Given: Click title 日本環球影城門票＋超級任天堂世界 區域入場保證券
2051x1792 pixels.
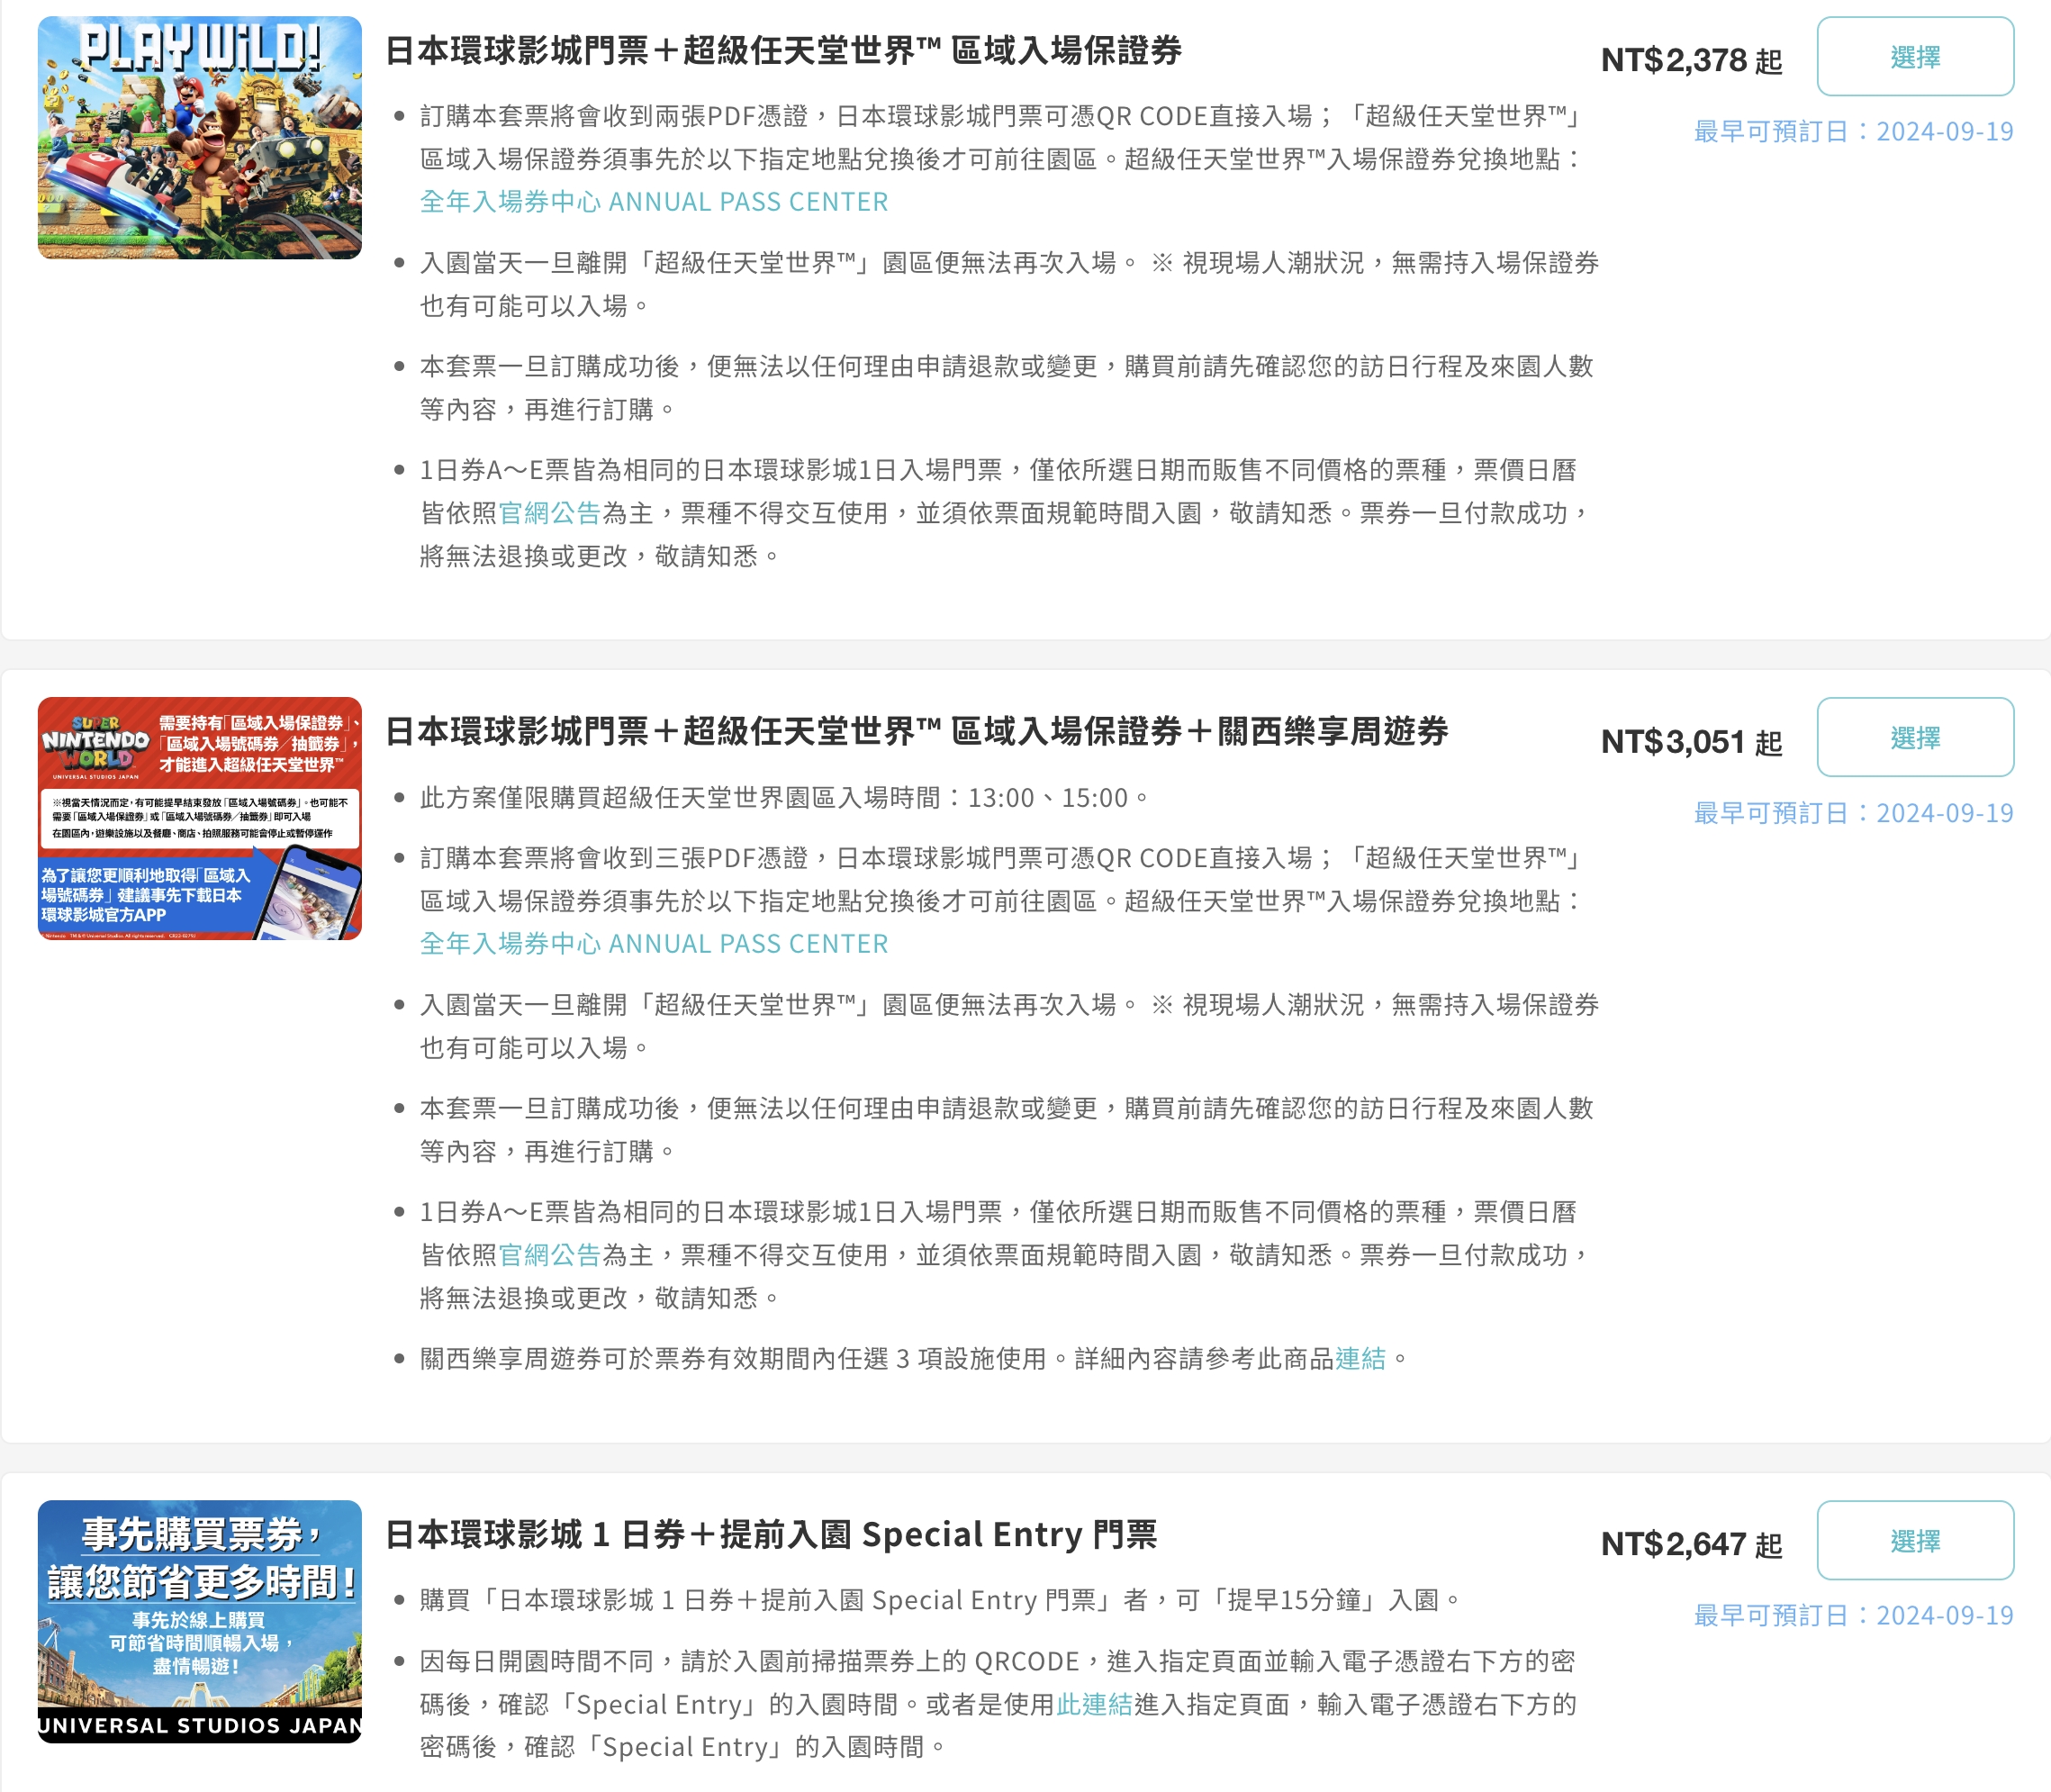Looking at the screenshot, I should coord(783,50).
